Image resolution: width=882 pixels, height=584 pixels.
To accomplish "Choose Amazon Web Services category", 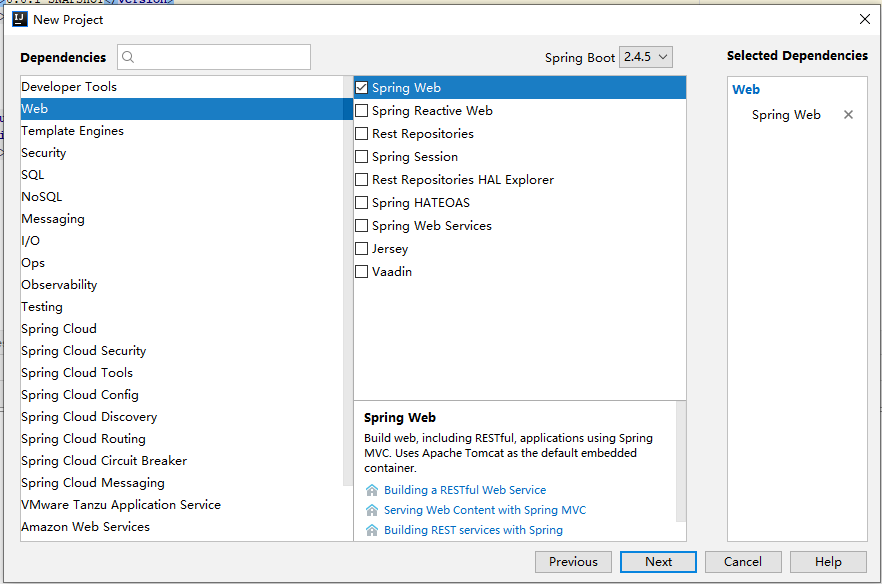I will [x=182, y=527].
